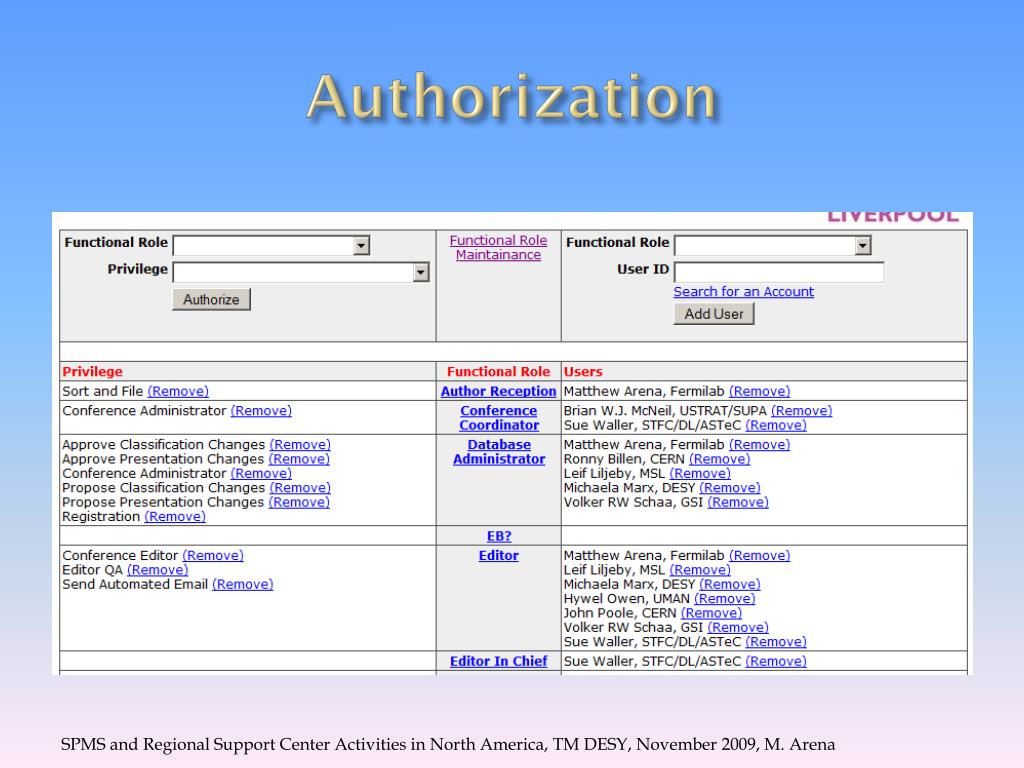The image size is (1024, 768).
Task: Open the Conference Coordinator role link
Action: (499, 418)
